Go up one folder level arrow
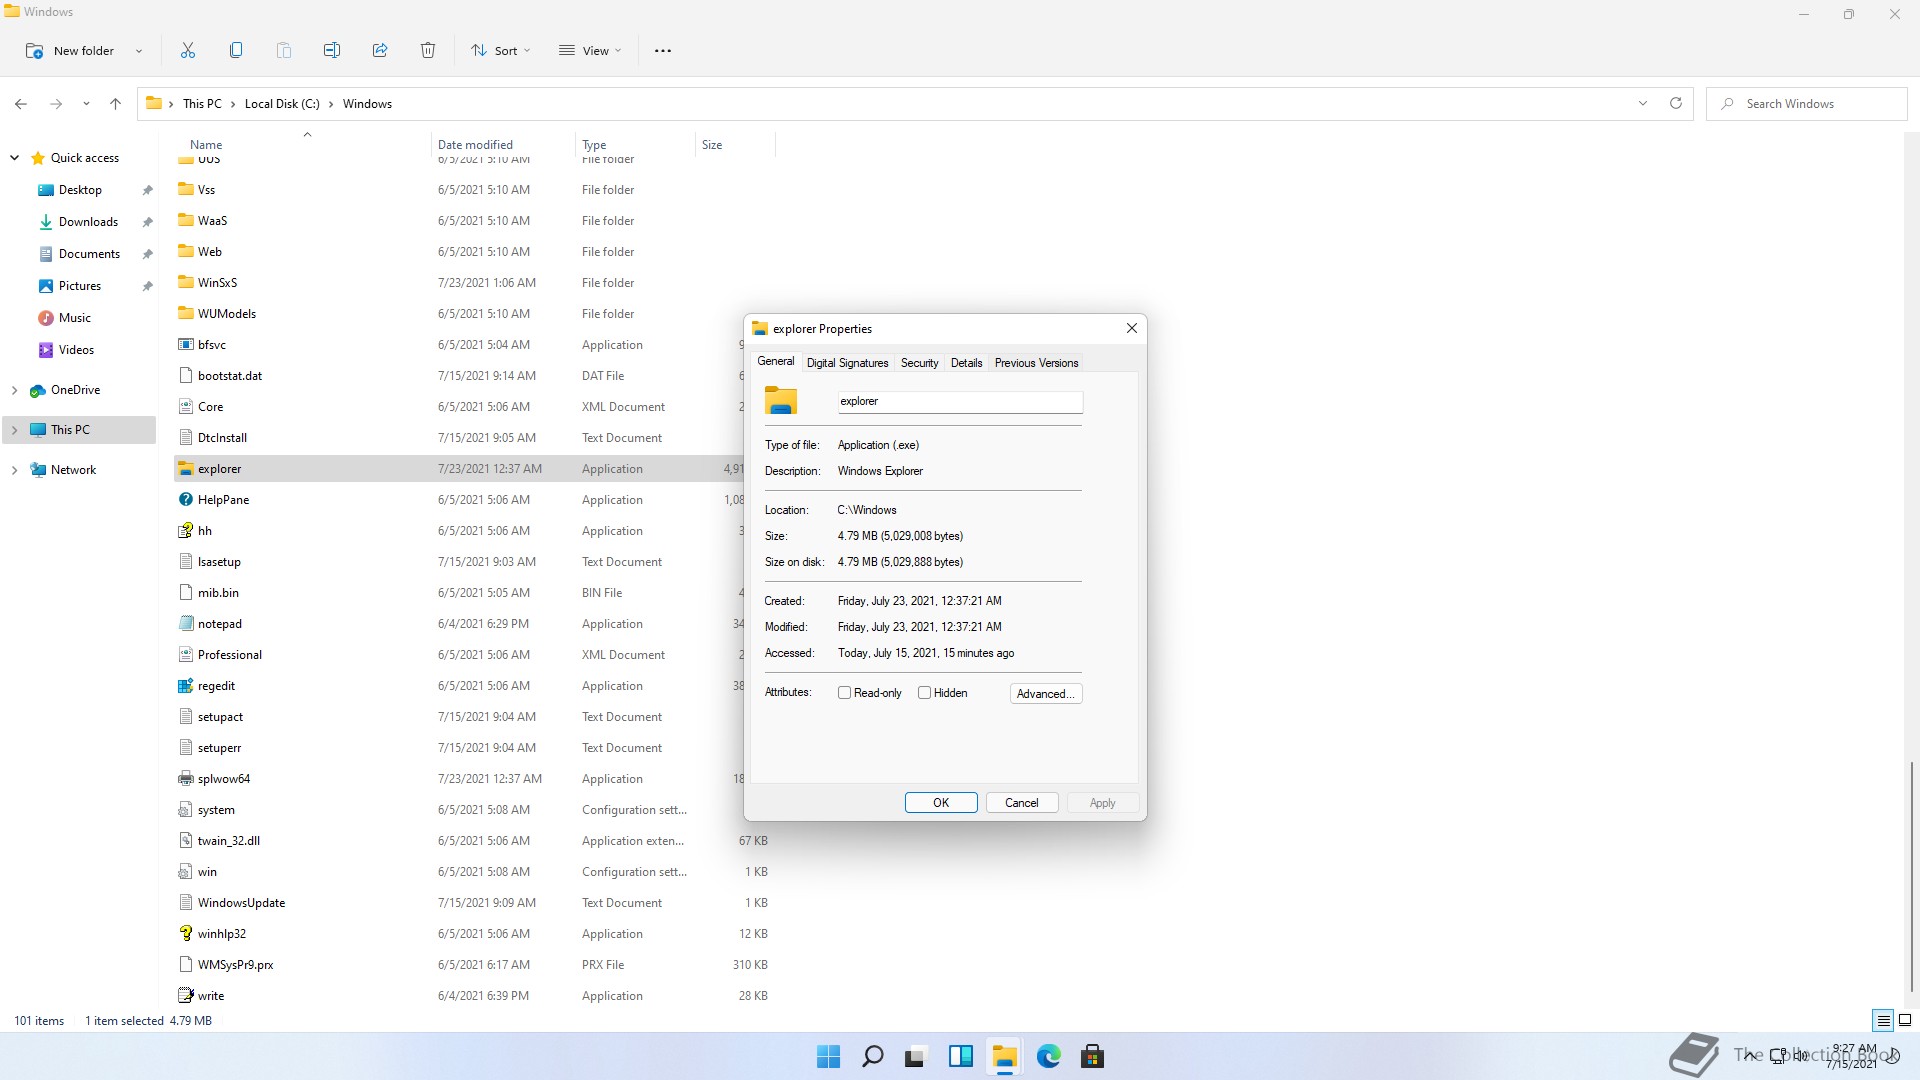Viewport: 1920px width, 1080px height. pos(115,104)
